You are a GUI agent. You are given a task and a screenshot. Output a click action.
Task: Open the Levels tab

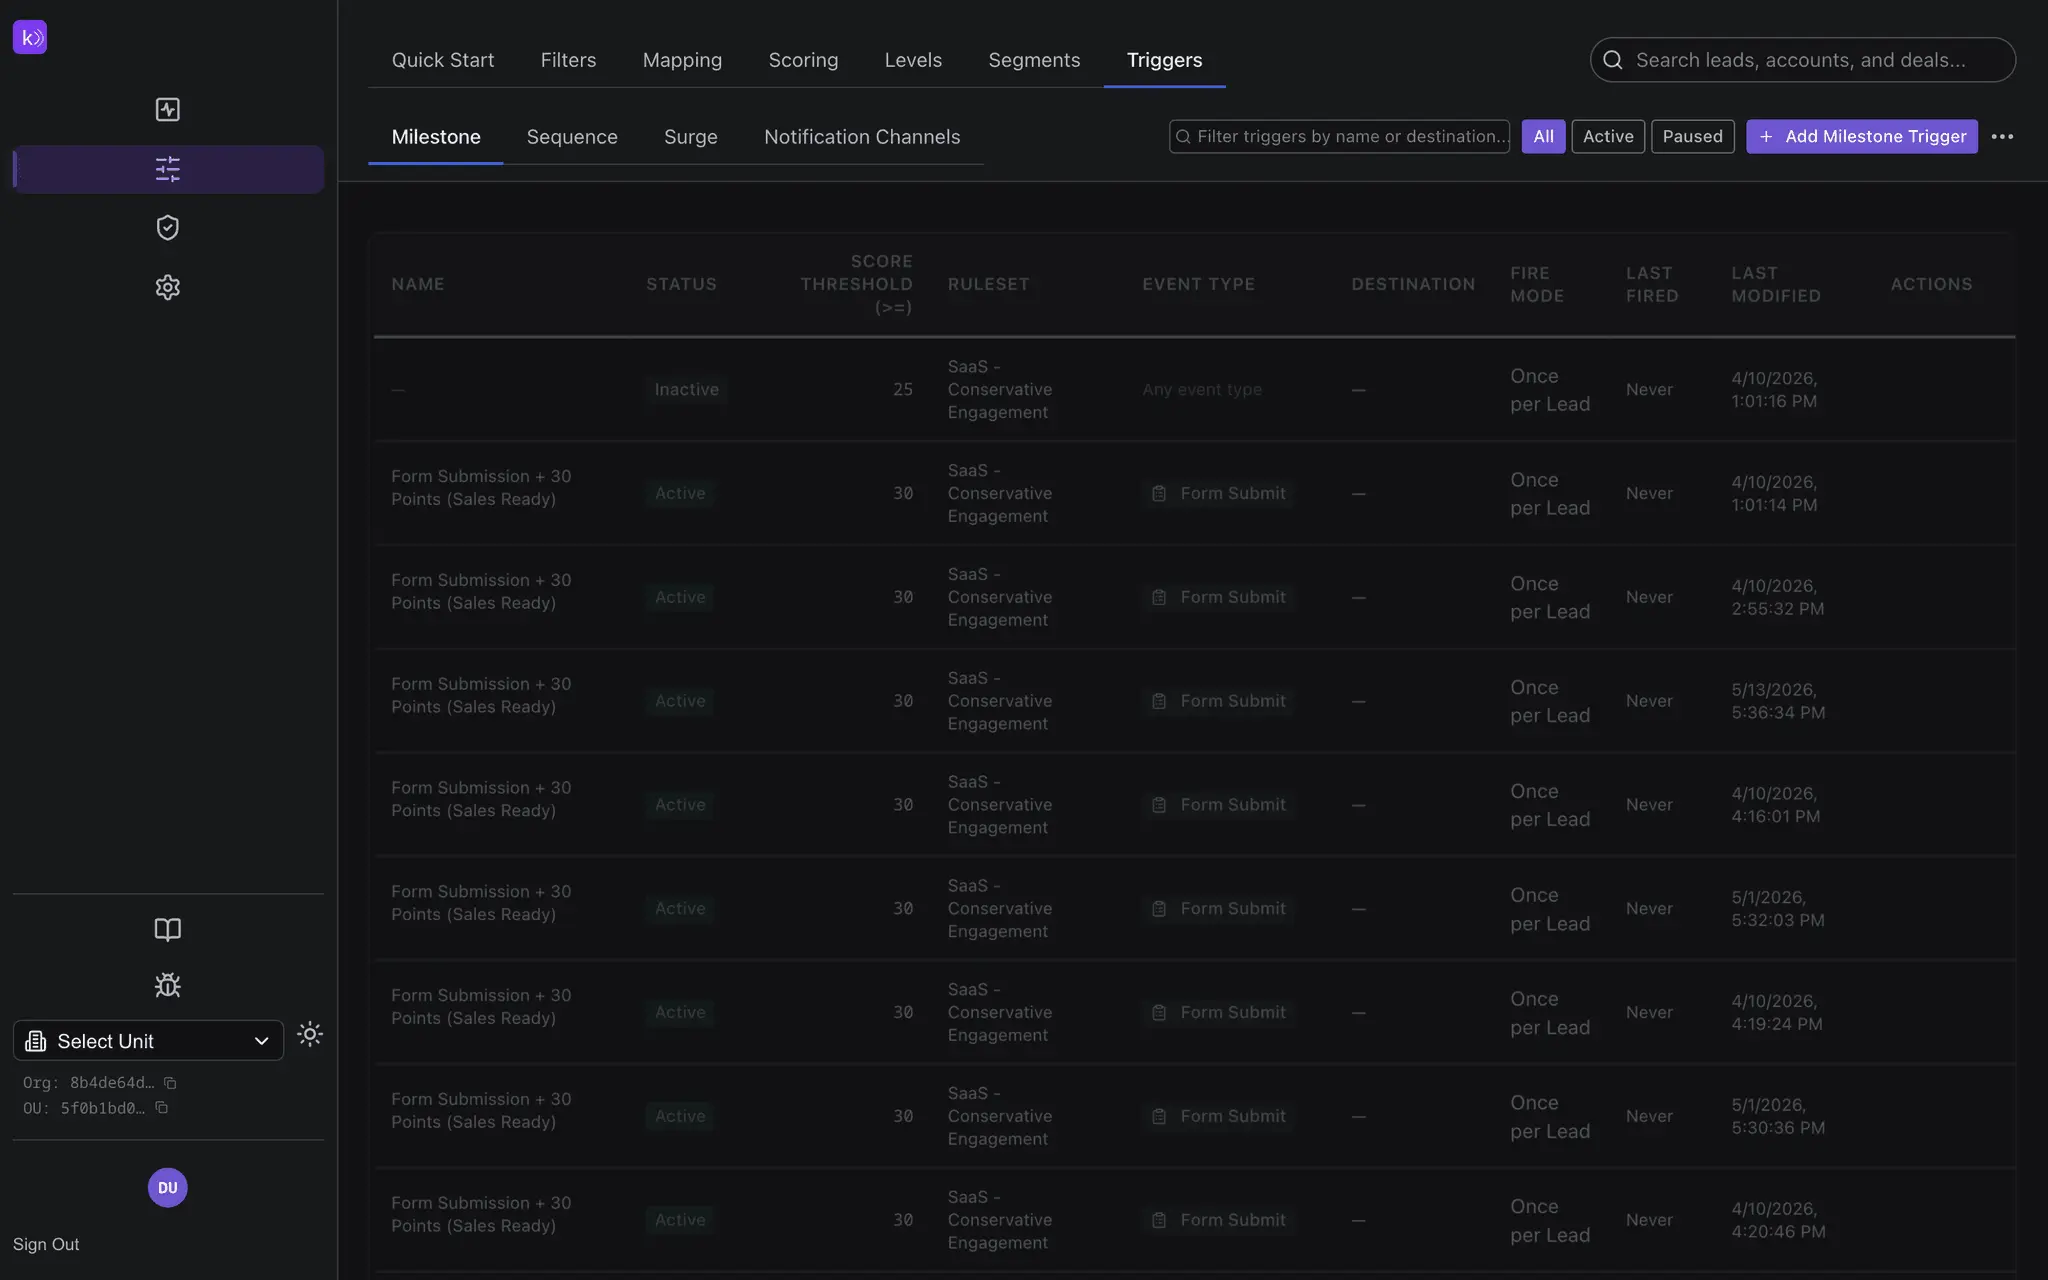pyautogui.click(x=913, y=60)
